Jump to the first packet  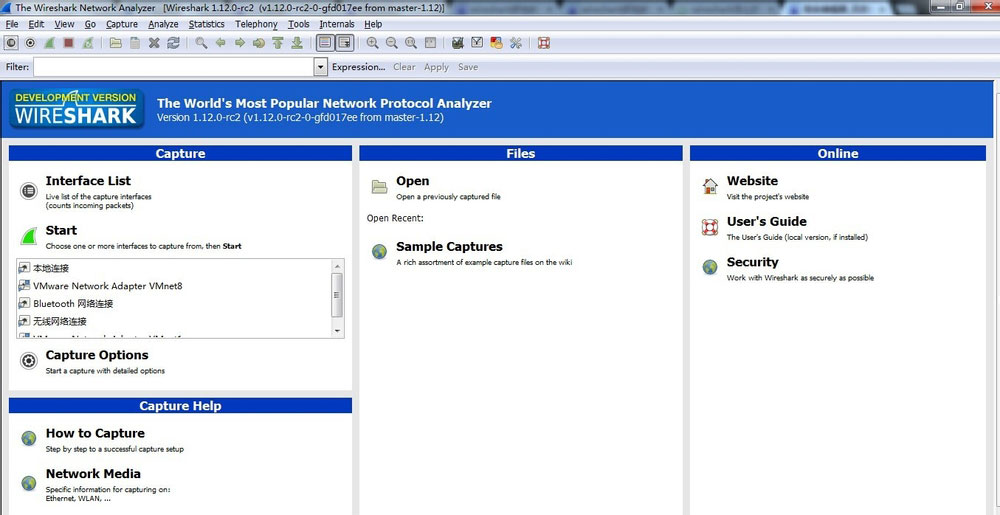tap(277, 43)
